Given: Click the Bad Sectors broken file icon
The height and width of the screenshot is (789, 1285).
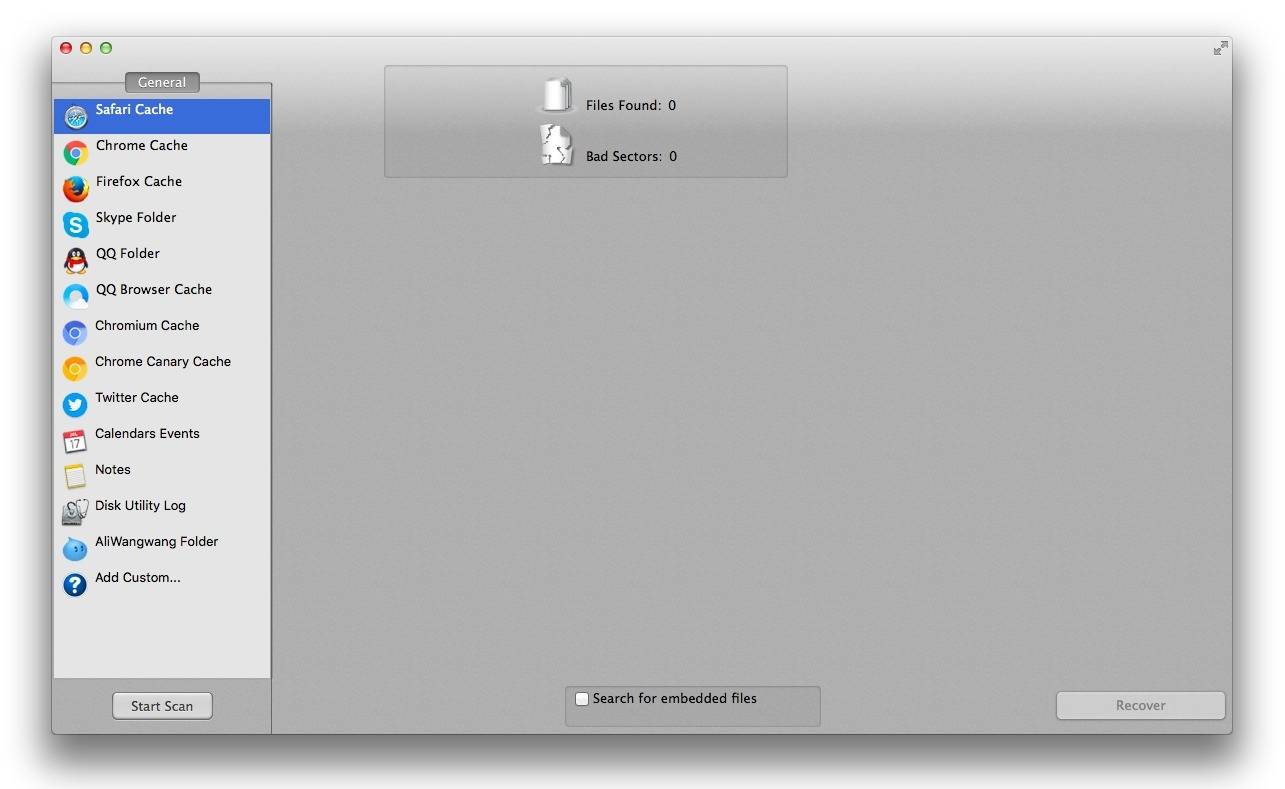Looking at the screenshot, I should (x=557, y=145).
